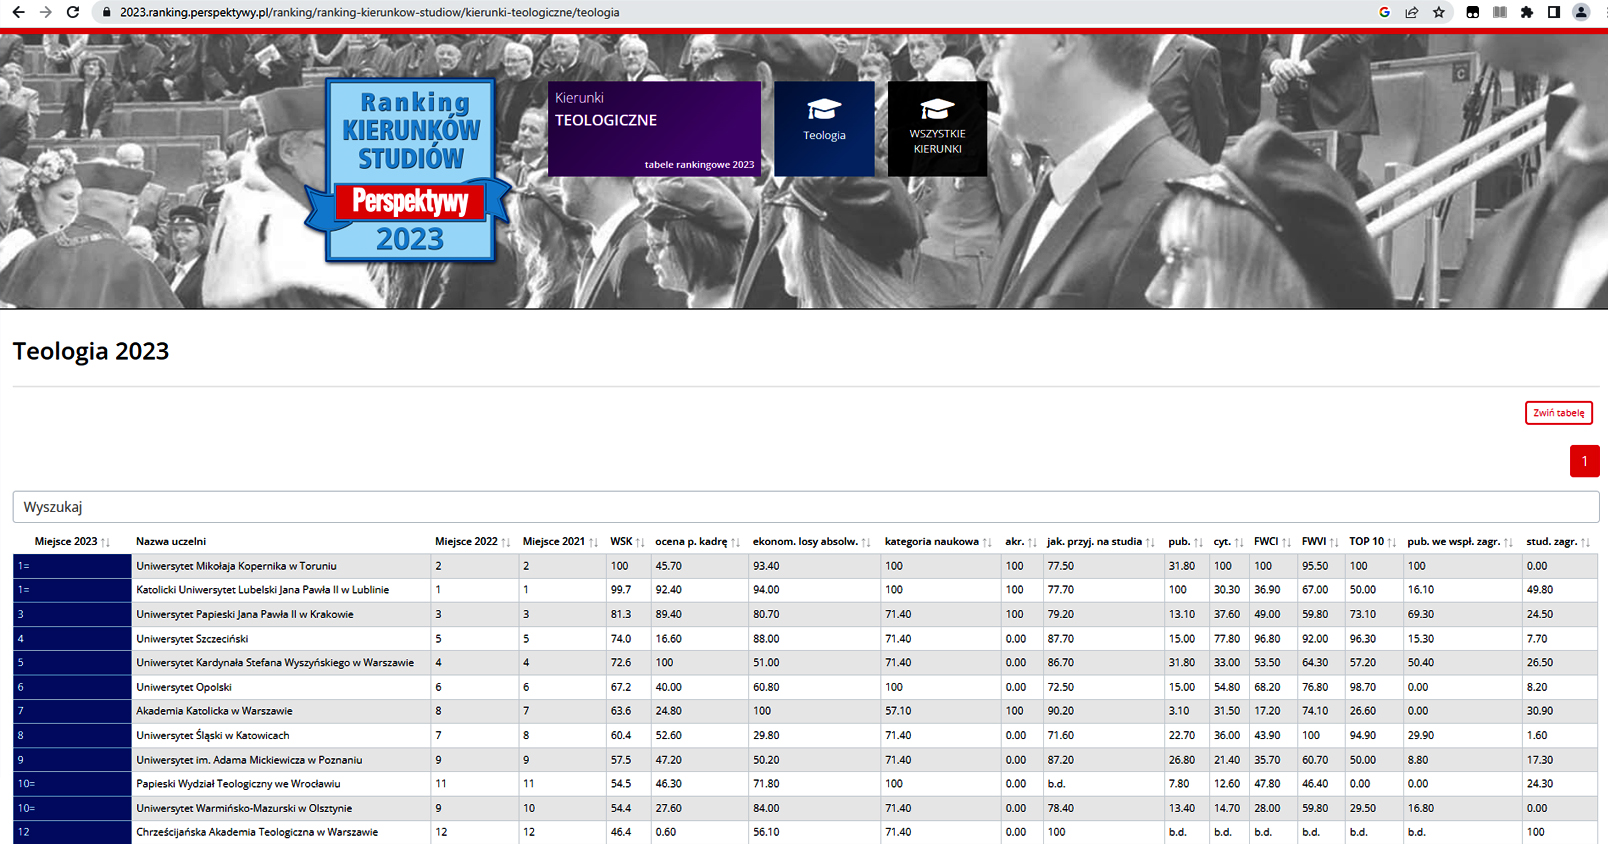
Task: Sort by ekonom. losy absolw. column
Action: 811,541
